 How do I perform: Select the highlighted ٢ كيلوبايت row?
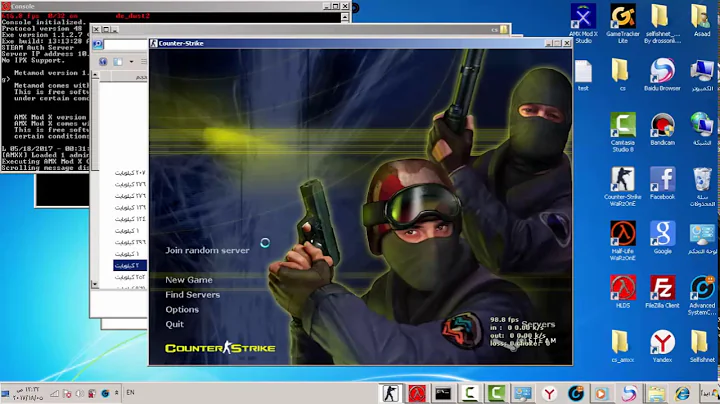(130, 265)
